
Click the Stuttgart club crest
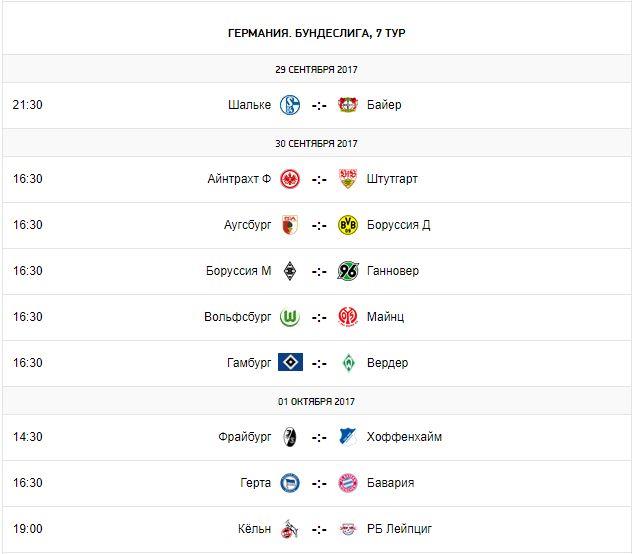pyautogui.click(x=348, y=179)
